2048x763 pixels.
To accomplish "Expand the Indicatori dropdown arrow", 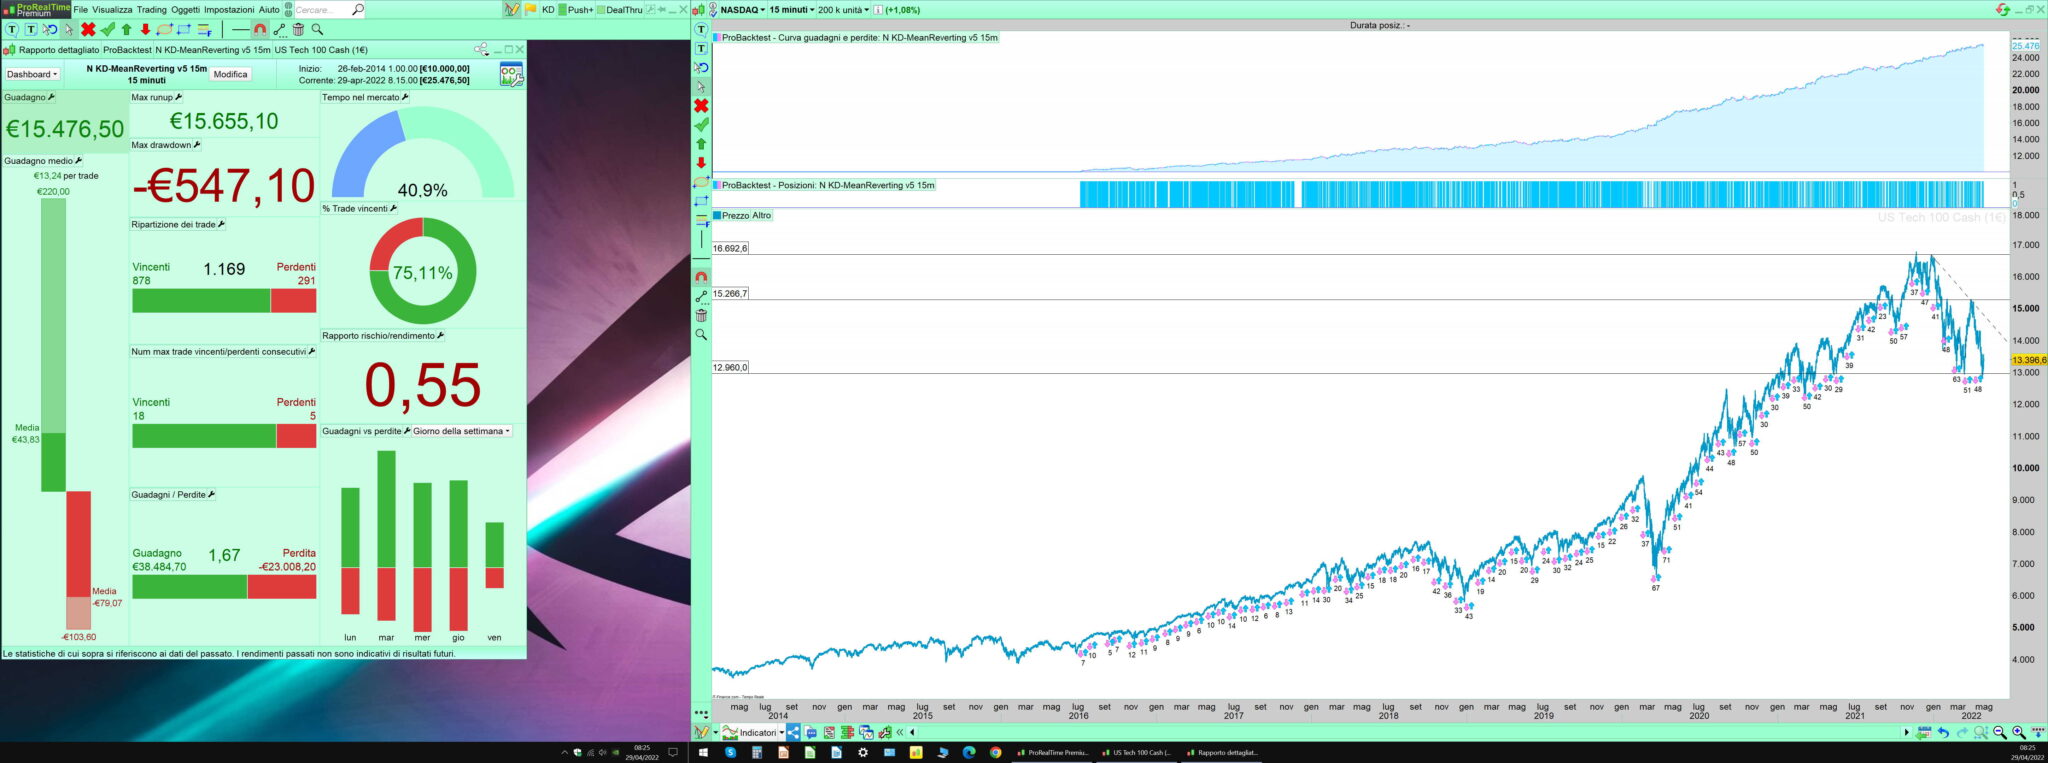I will point(782,733).
